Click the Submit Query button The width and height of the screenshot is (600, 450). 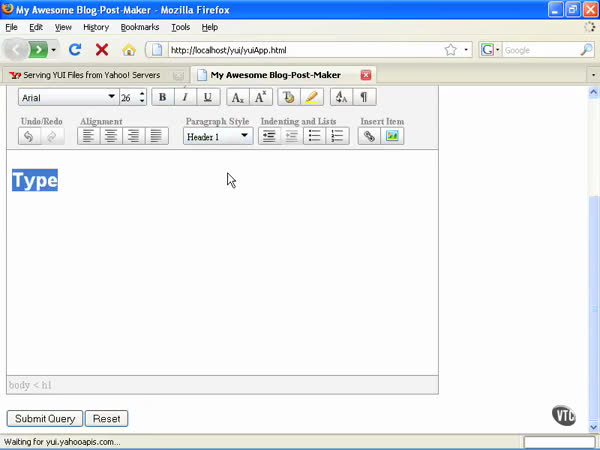tap(45, 419)
